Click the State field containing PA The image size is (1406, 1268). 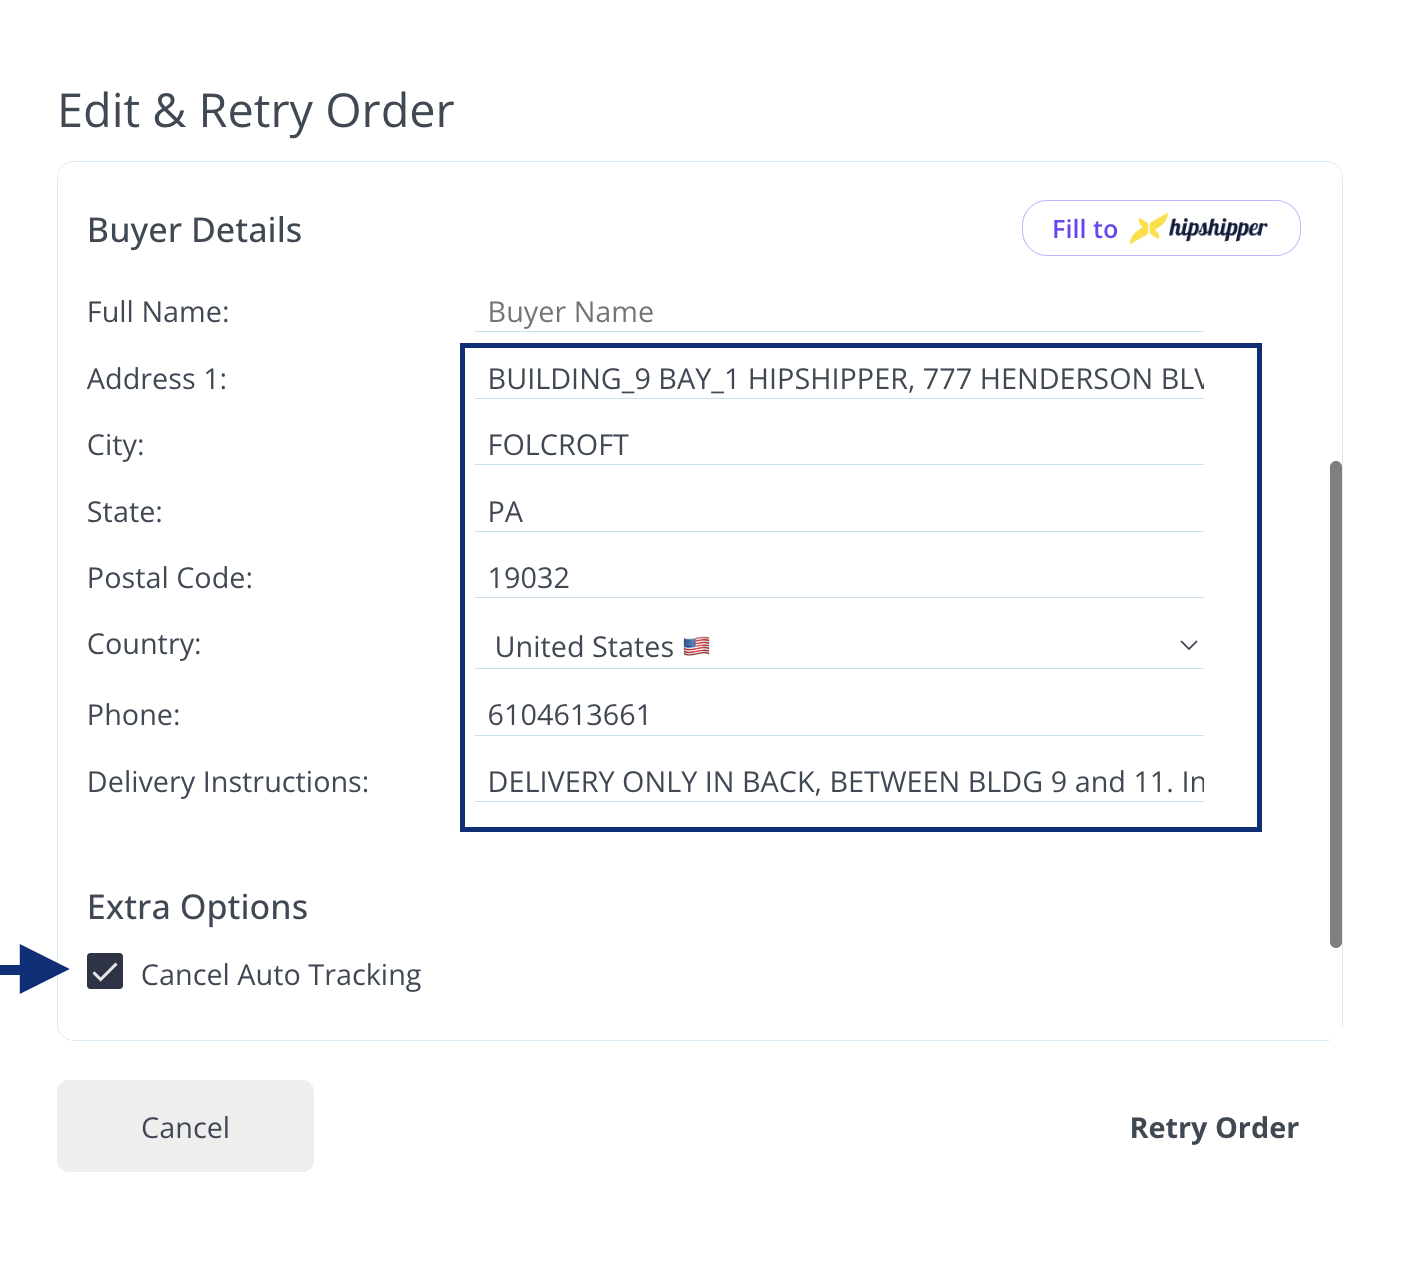tap(838, 512)
